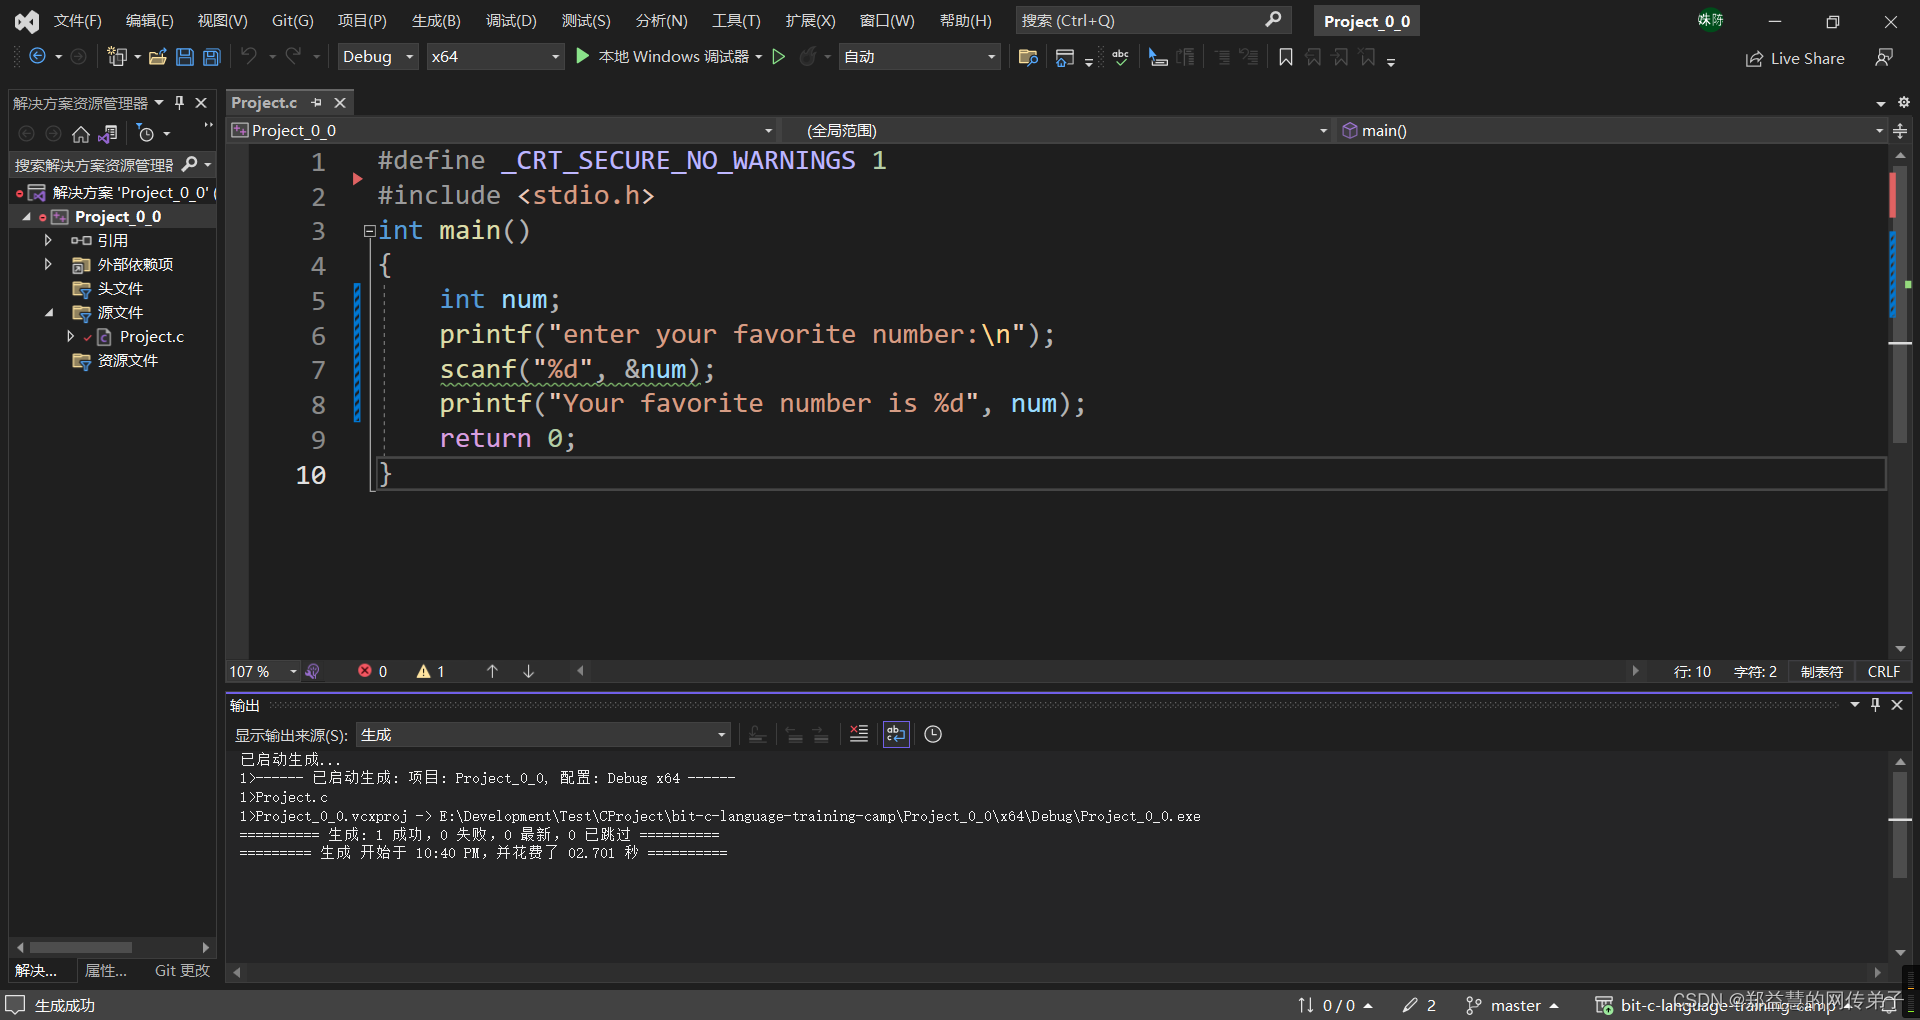Expand the 外部依赖项 node in Solution Explorer

(47, 264)
